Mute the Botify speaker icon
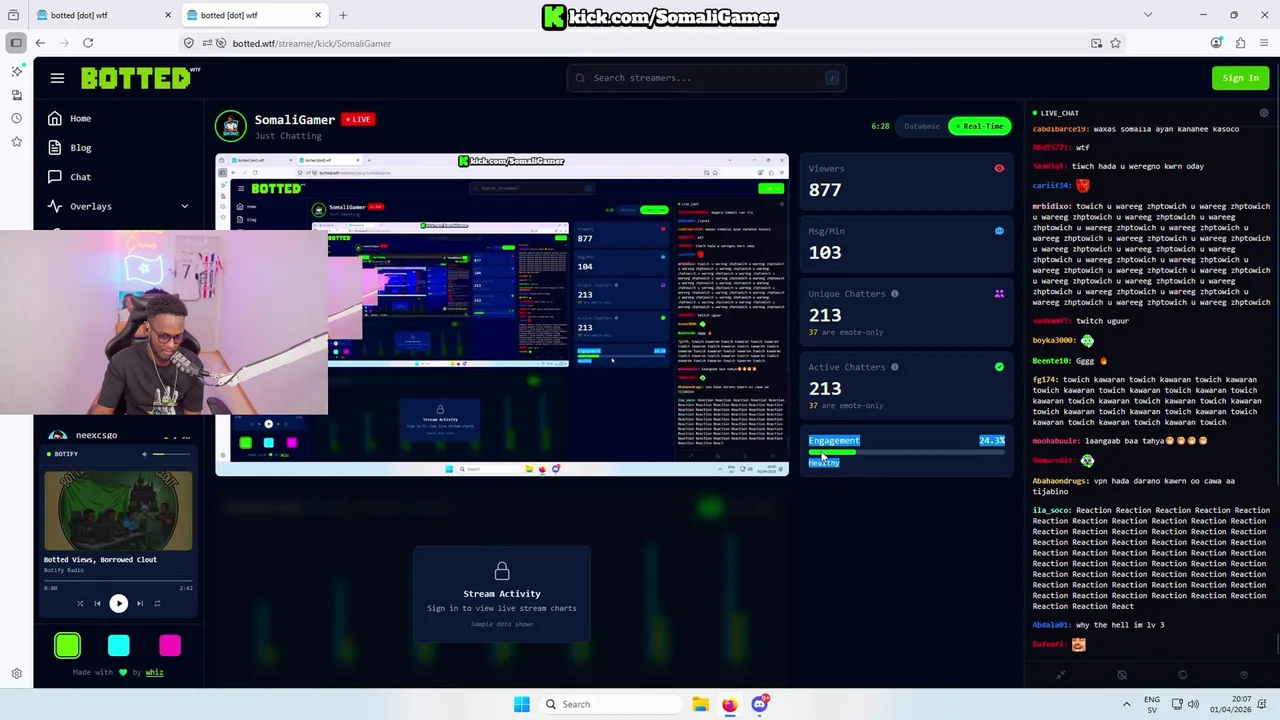1280x720 pixels. click(x=144, y=454)
